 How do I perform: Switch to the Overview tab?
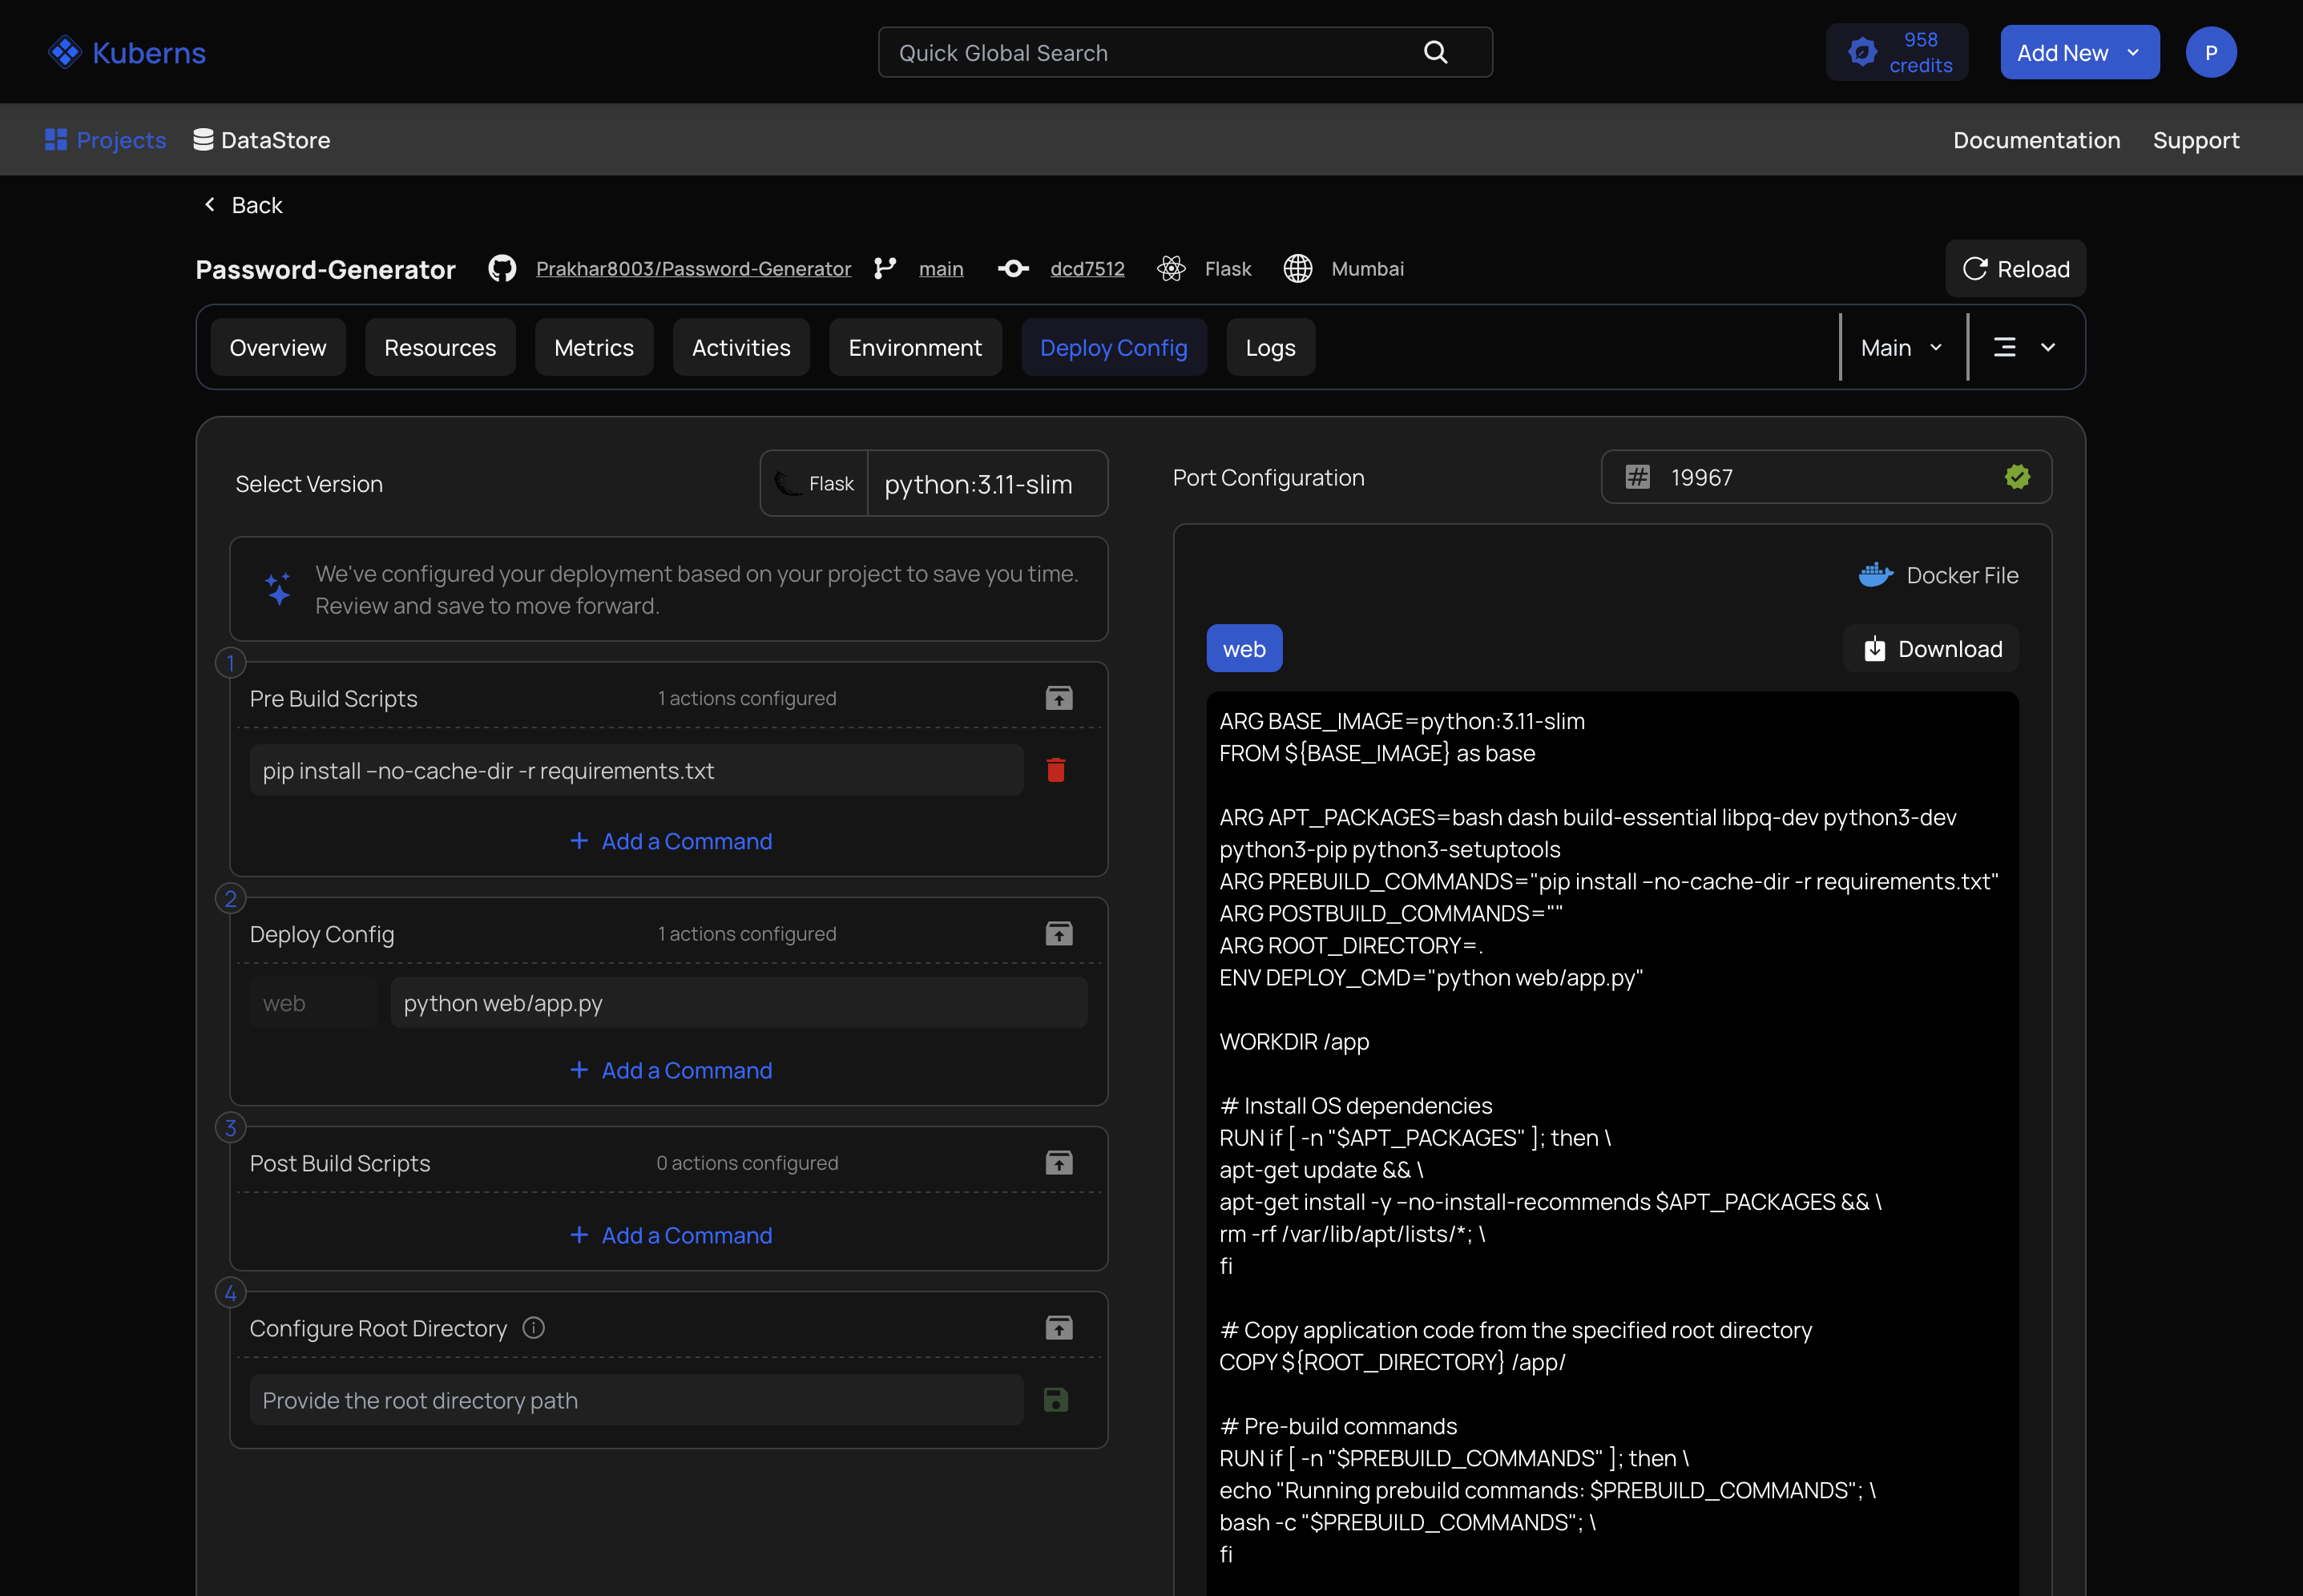(x=278, y=347)
